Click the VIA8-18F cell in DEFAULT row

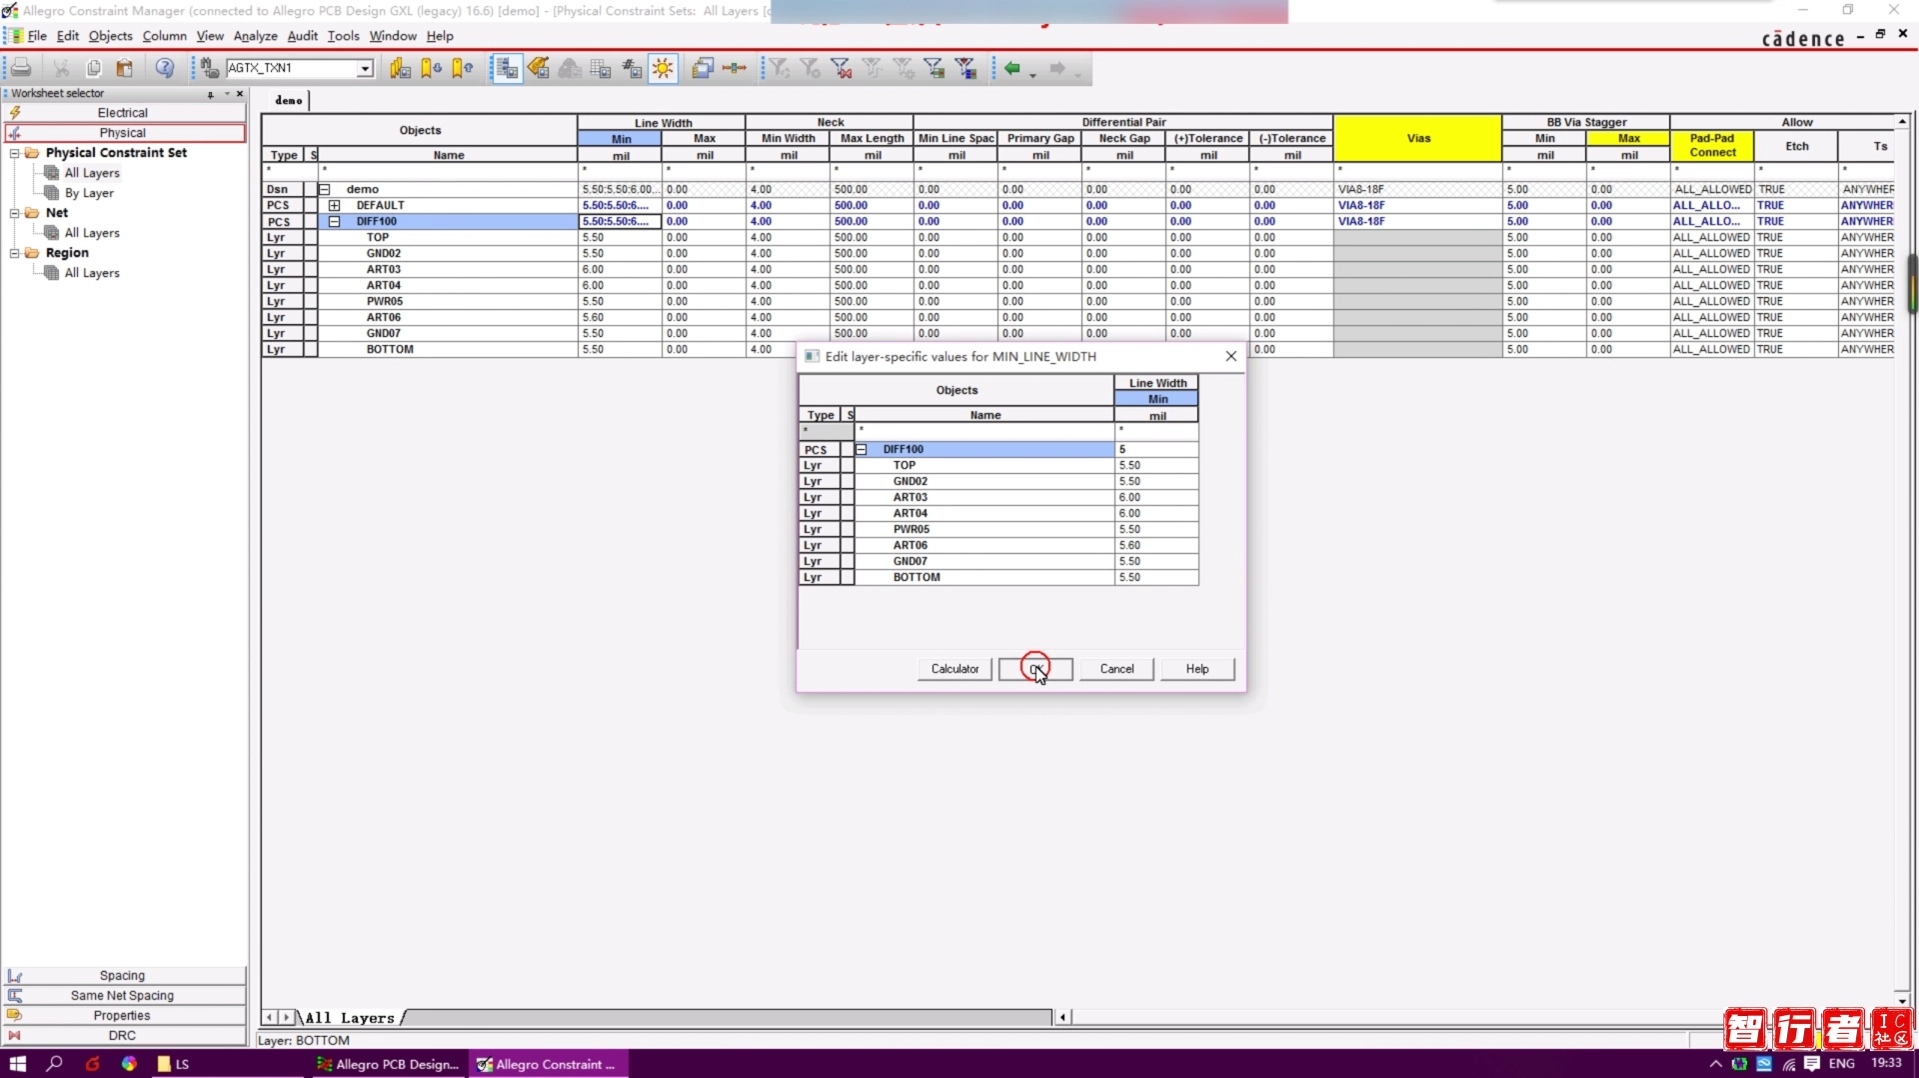pos(1417,205)
